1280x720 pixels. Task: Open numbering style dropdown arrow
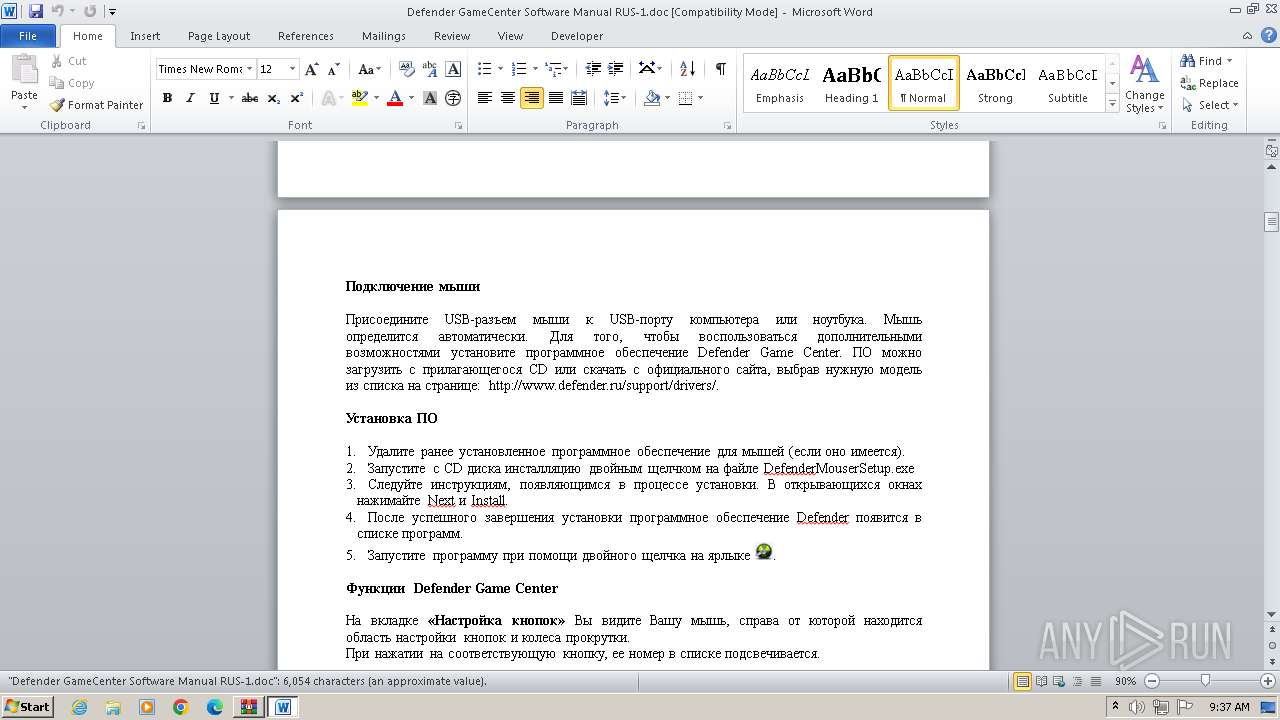point(535,69)
